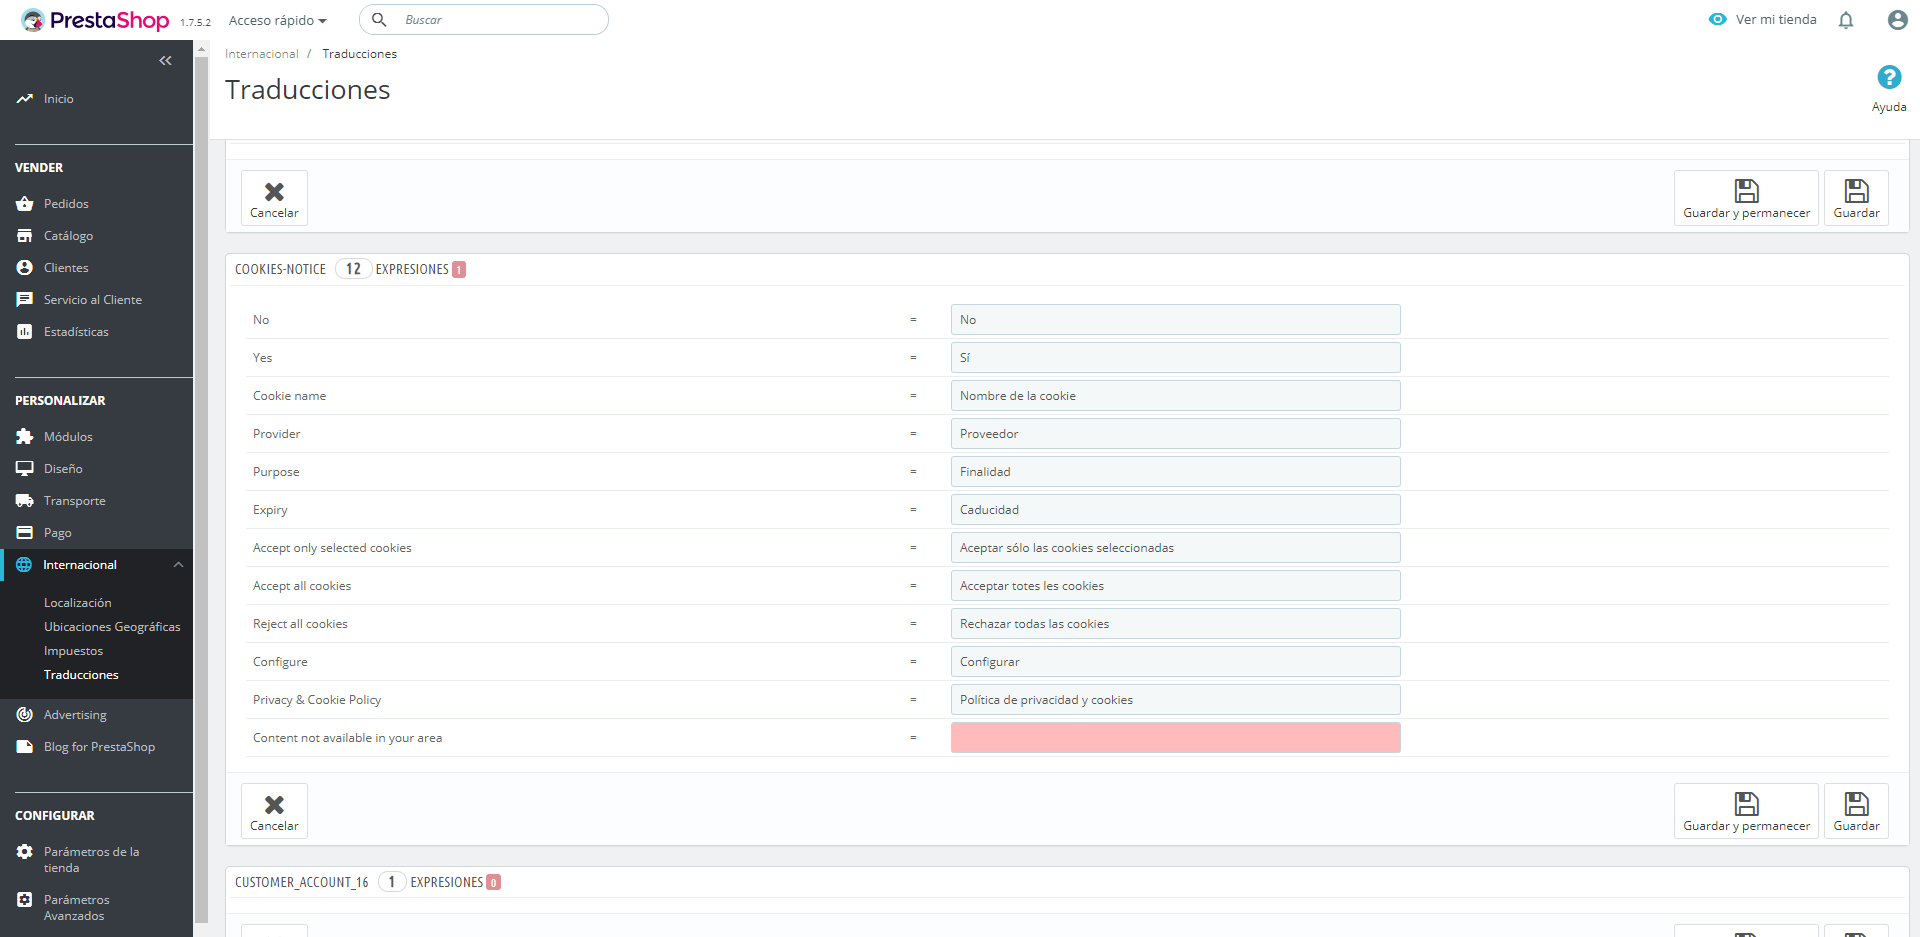Click the search magnifier icon

[x=379, y=20]
